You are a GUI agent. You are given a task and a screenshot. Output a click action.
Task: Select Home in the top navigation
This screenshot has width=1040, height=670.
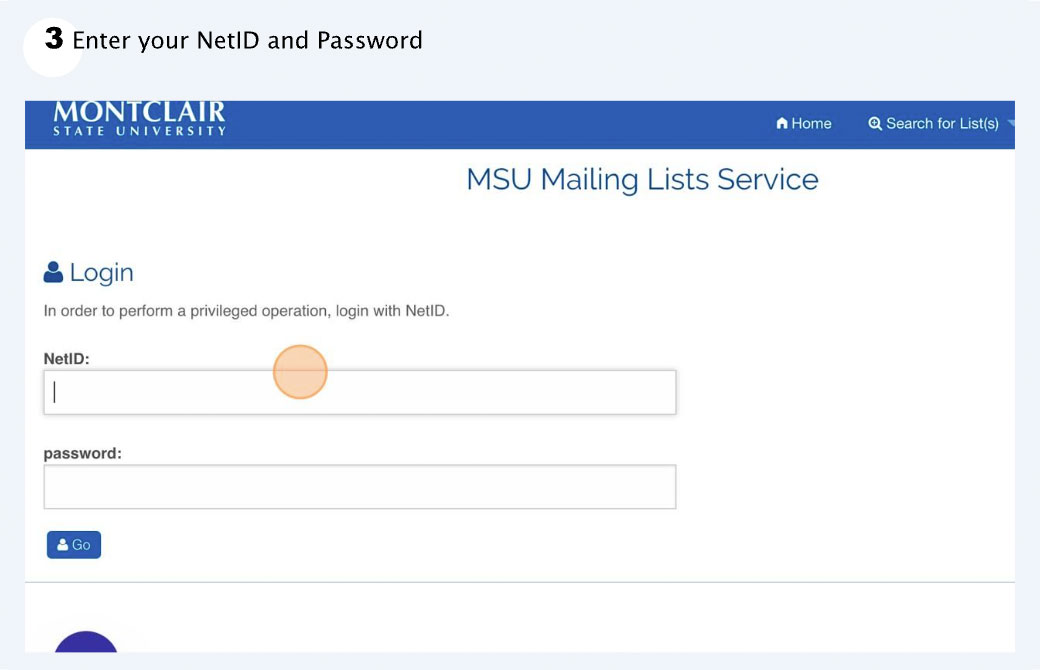click(x=804, y=123)
